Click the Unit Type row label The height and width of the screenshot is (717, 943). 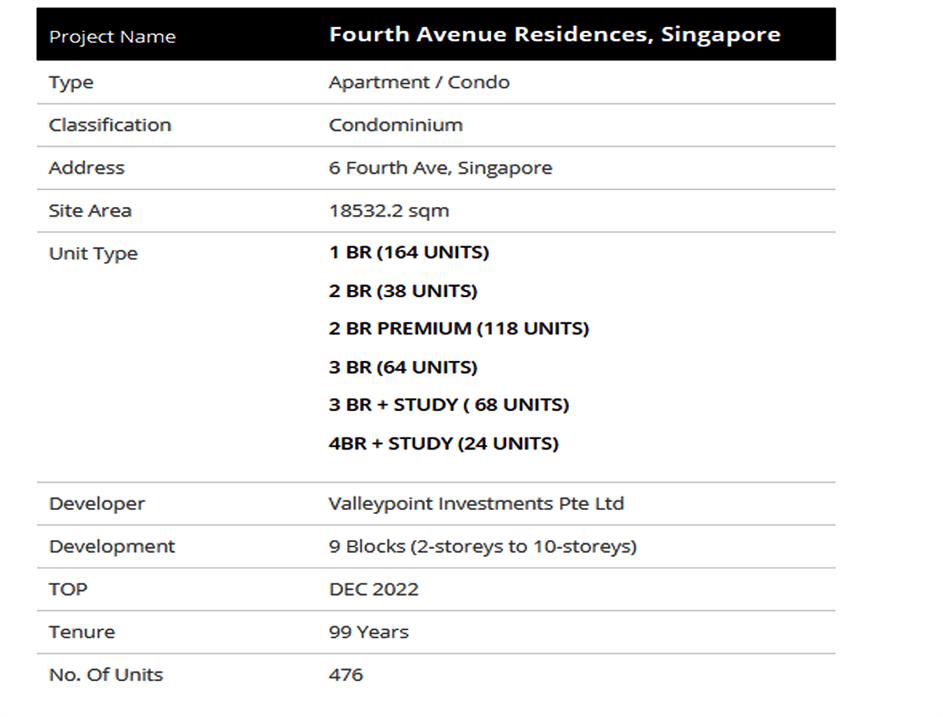93,254
